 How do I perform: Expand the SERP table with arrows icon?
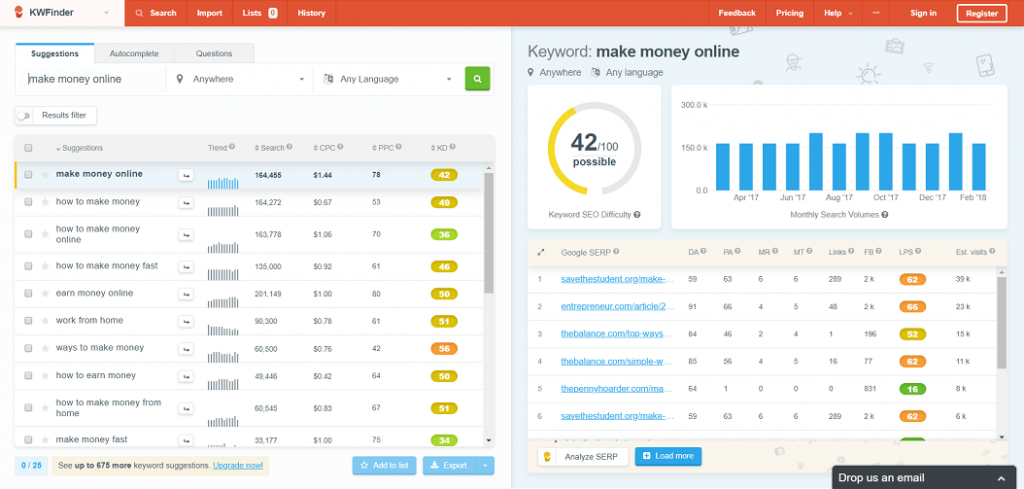coord(540,252)
